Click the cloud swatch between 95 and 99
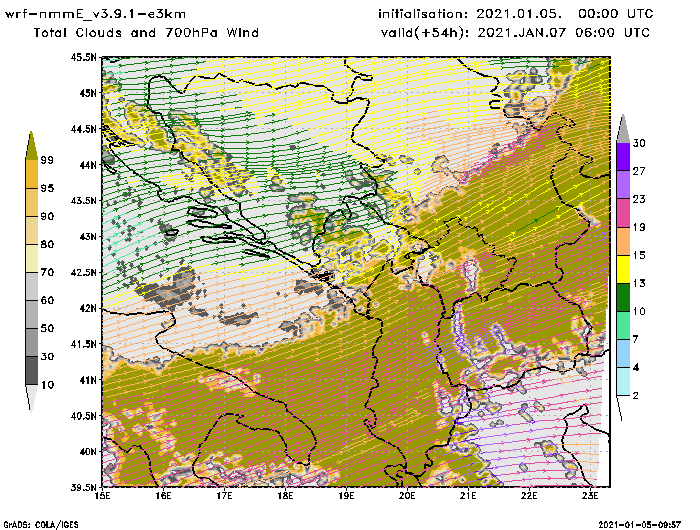The height and width of the screenshot is (530, 700). click(32, 174)
